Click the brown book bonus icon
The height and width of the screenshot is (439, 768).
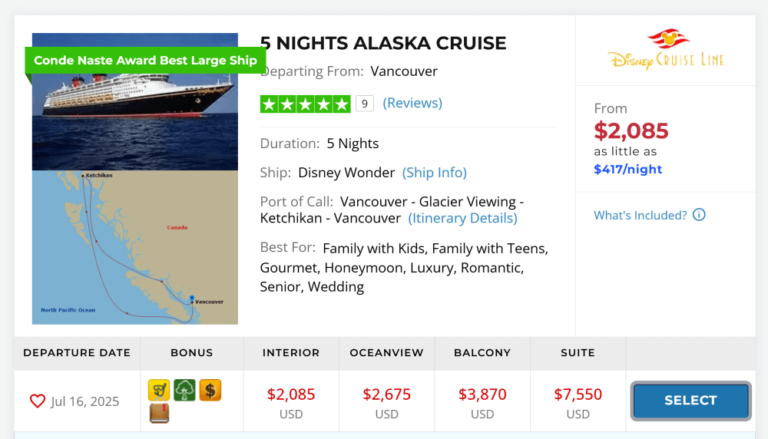[x=159, y=413]
